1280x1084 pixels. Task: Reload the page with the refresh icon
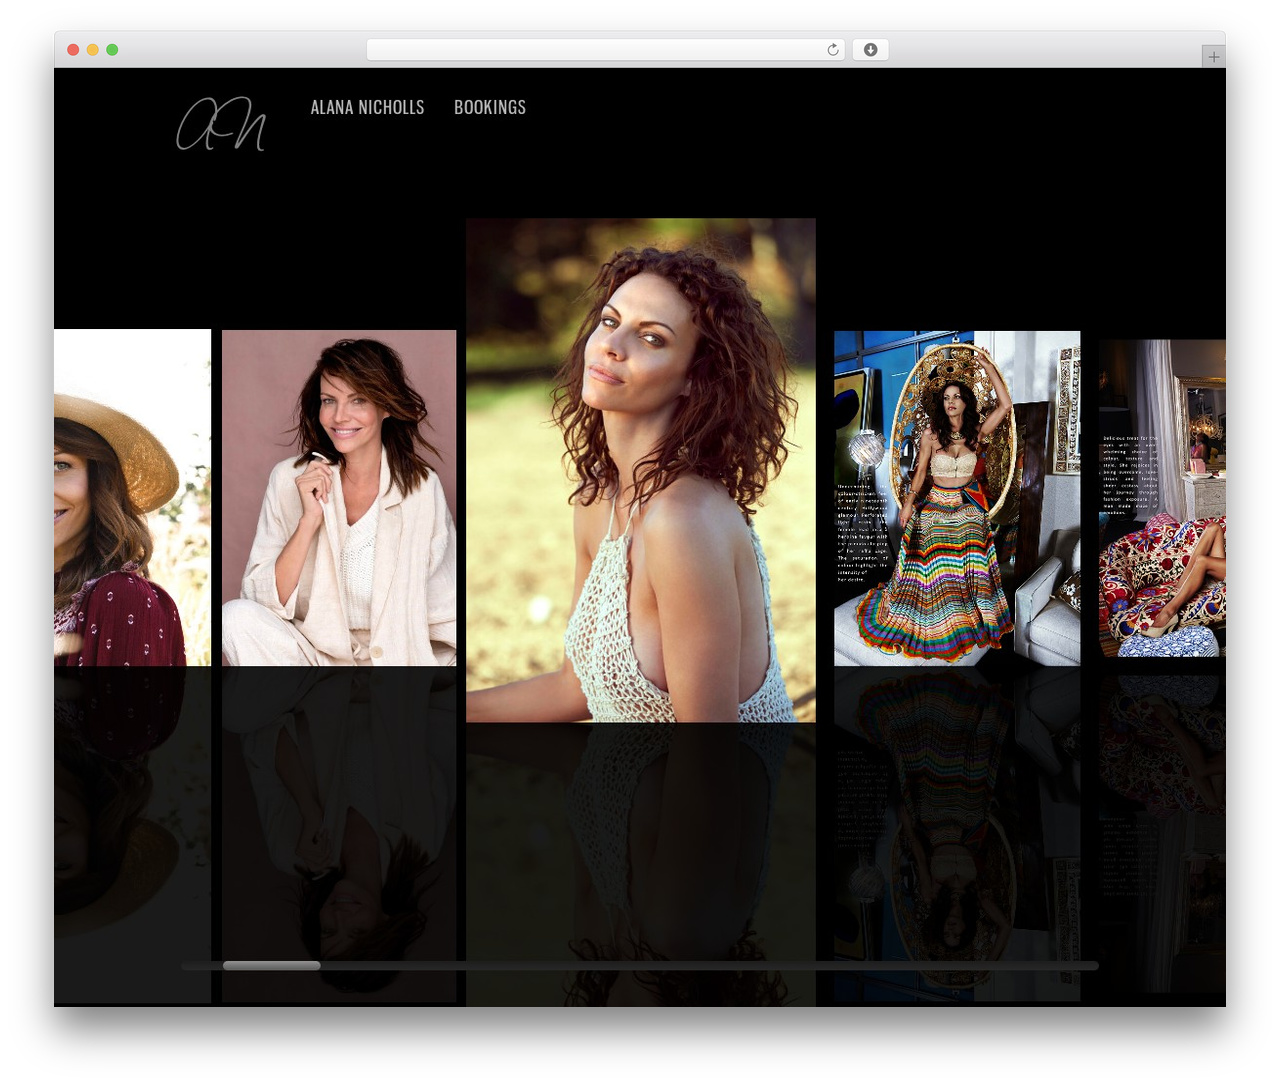pos(833,50)
